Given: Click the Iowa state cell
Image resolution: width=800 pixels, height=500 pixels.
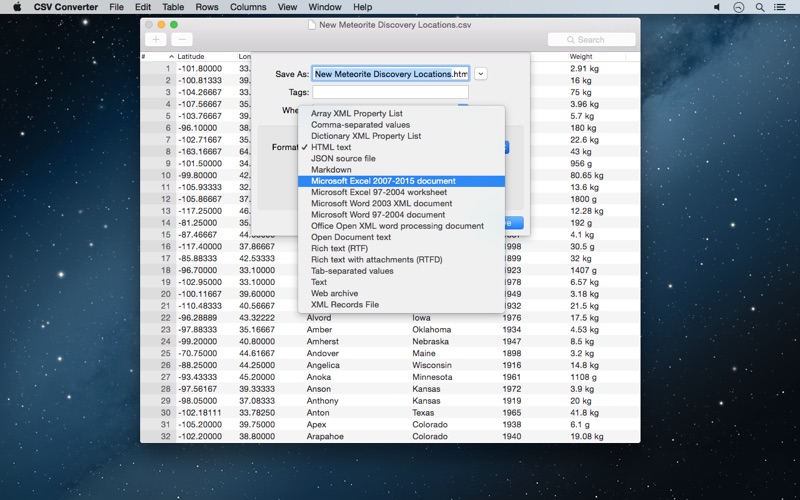Looking at the screenshot, I should (x=421, y=317).
